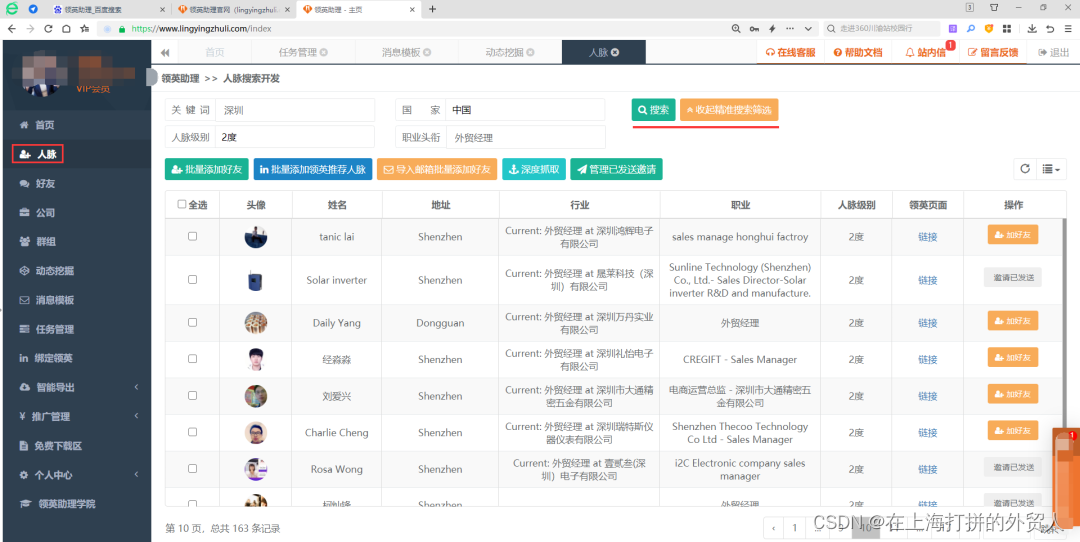Open the 好友 item in the sidebar

pos(76,184)
